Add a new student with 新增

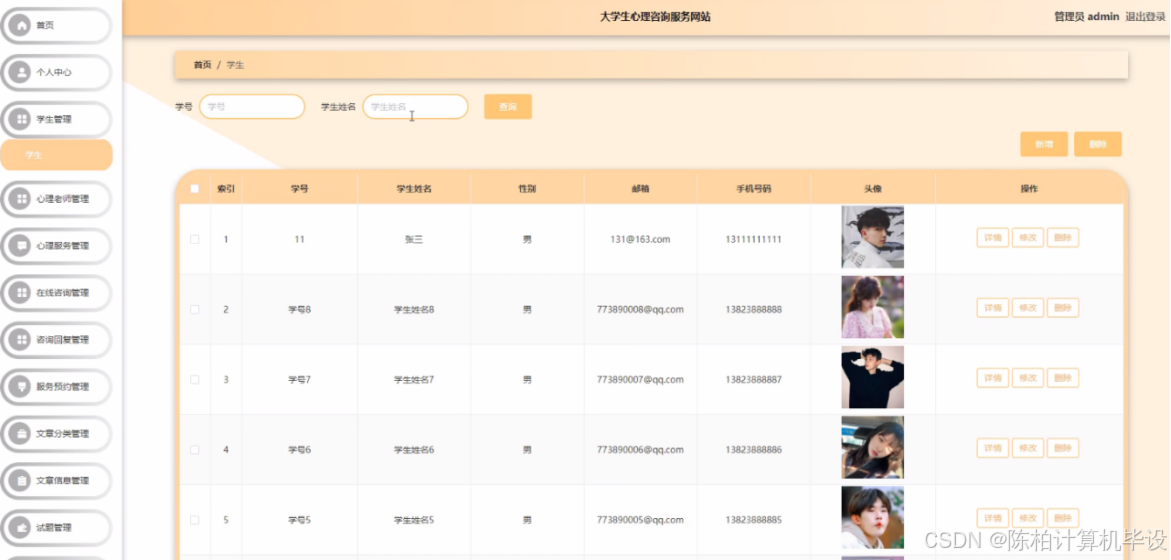pyautogui.click(x=1044, y=144)
